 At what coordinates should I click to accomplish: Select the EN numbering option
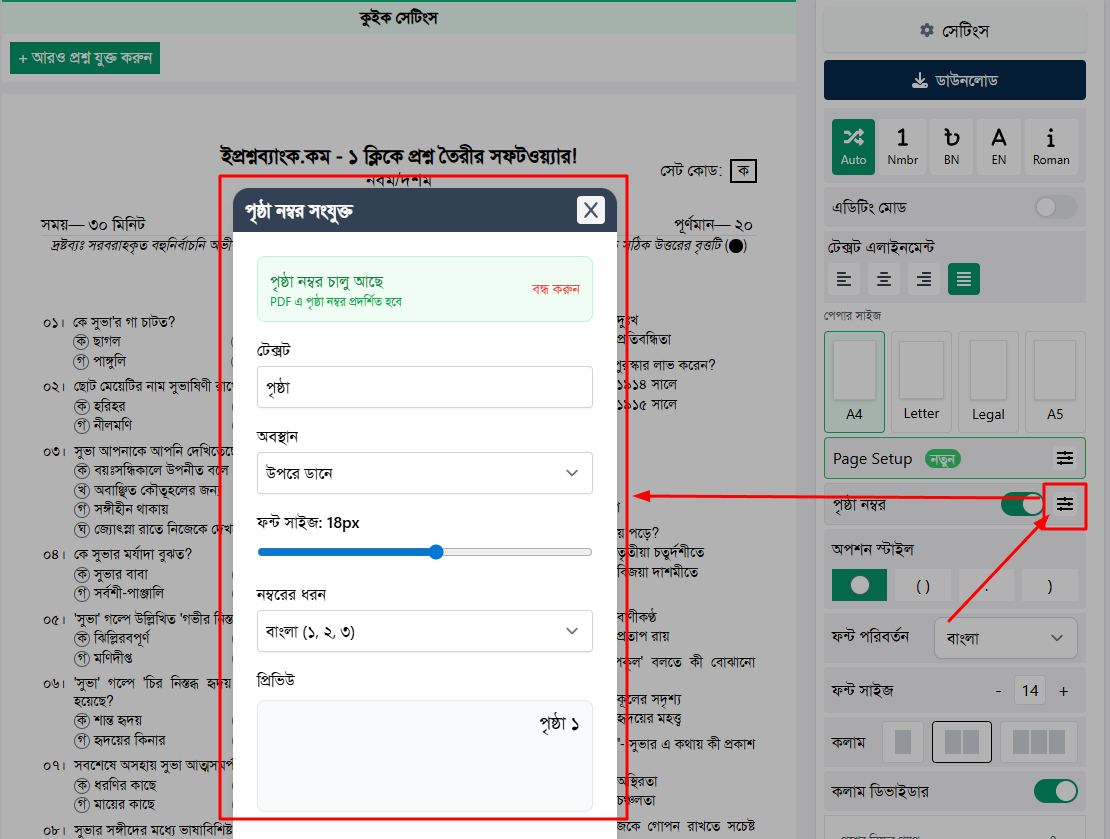999,147
